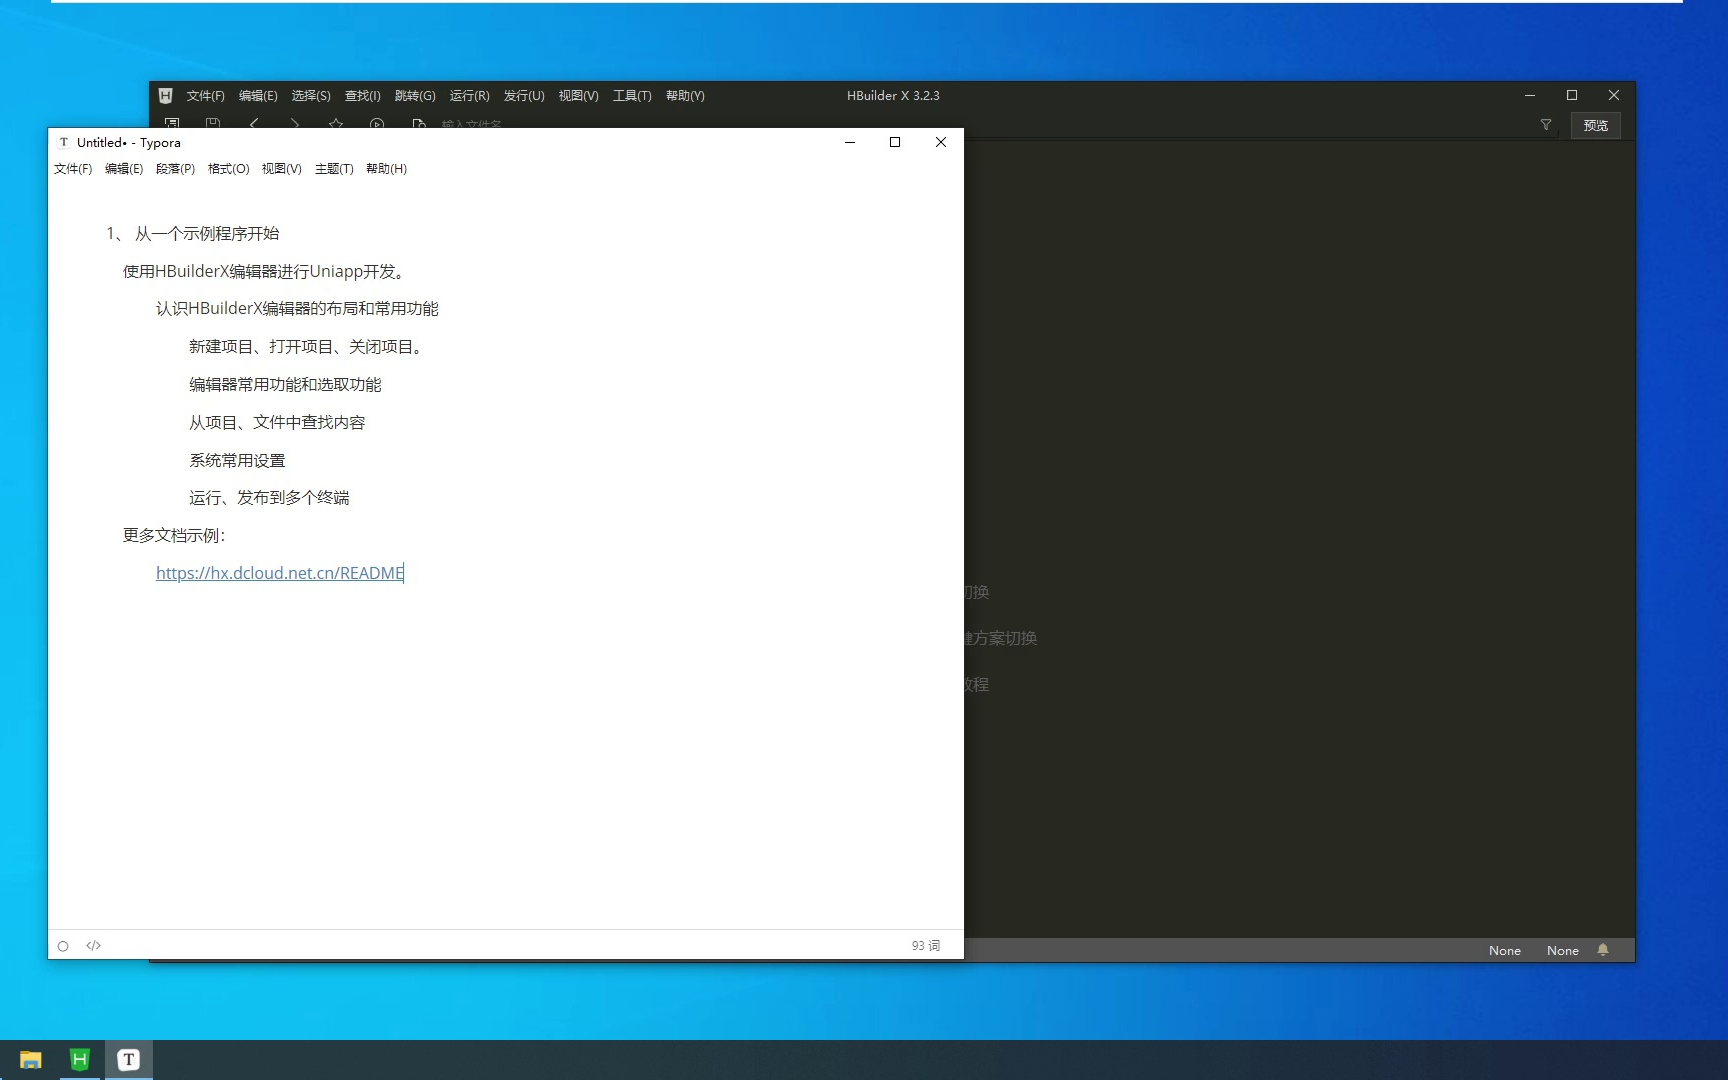Click the HBuilder X back arrow icon

click(254, 123)
